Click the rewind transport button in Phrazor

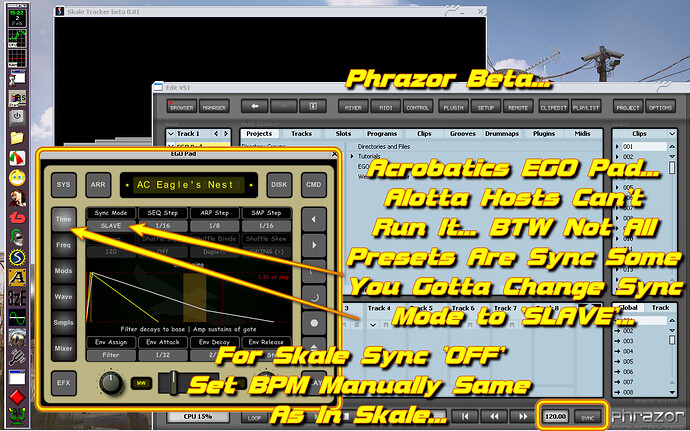click(x=494, y=416)
